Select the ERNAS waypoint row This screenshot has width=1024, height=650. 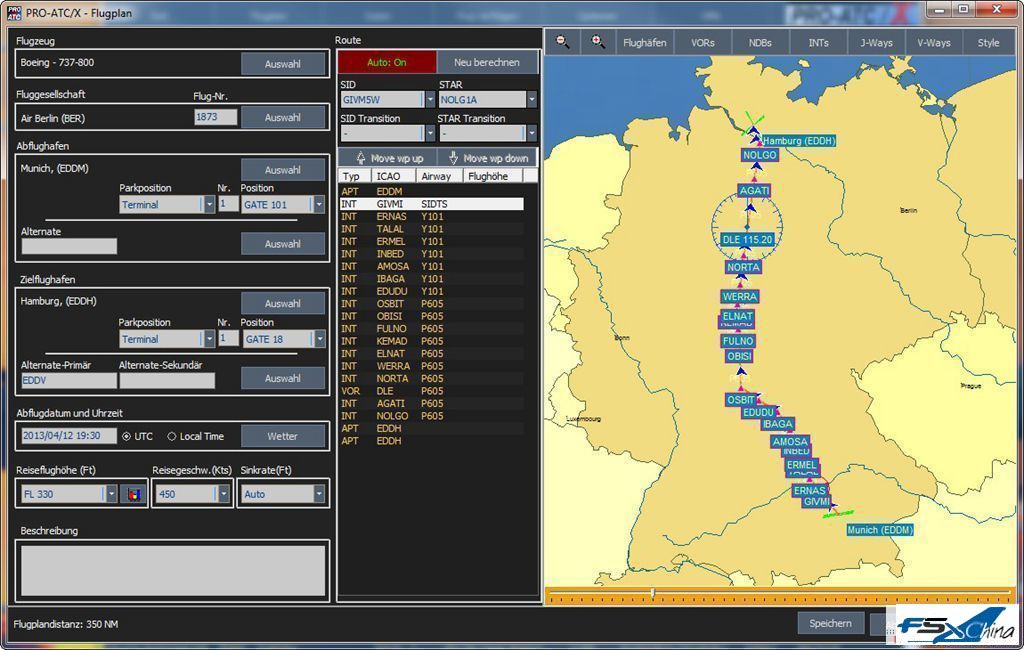(431, 217)
